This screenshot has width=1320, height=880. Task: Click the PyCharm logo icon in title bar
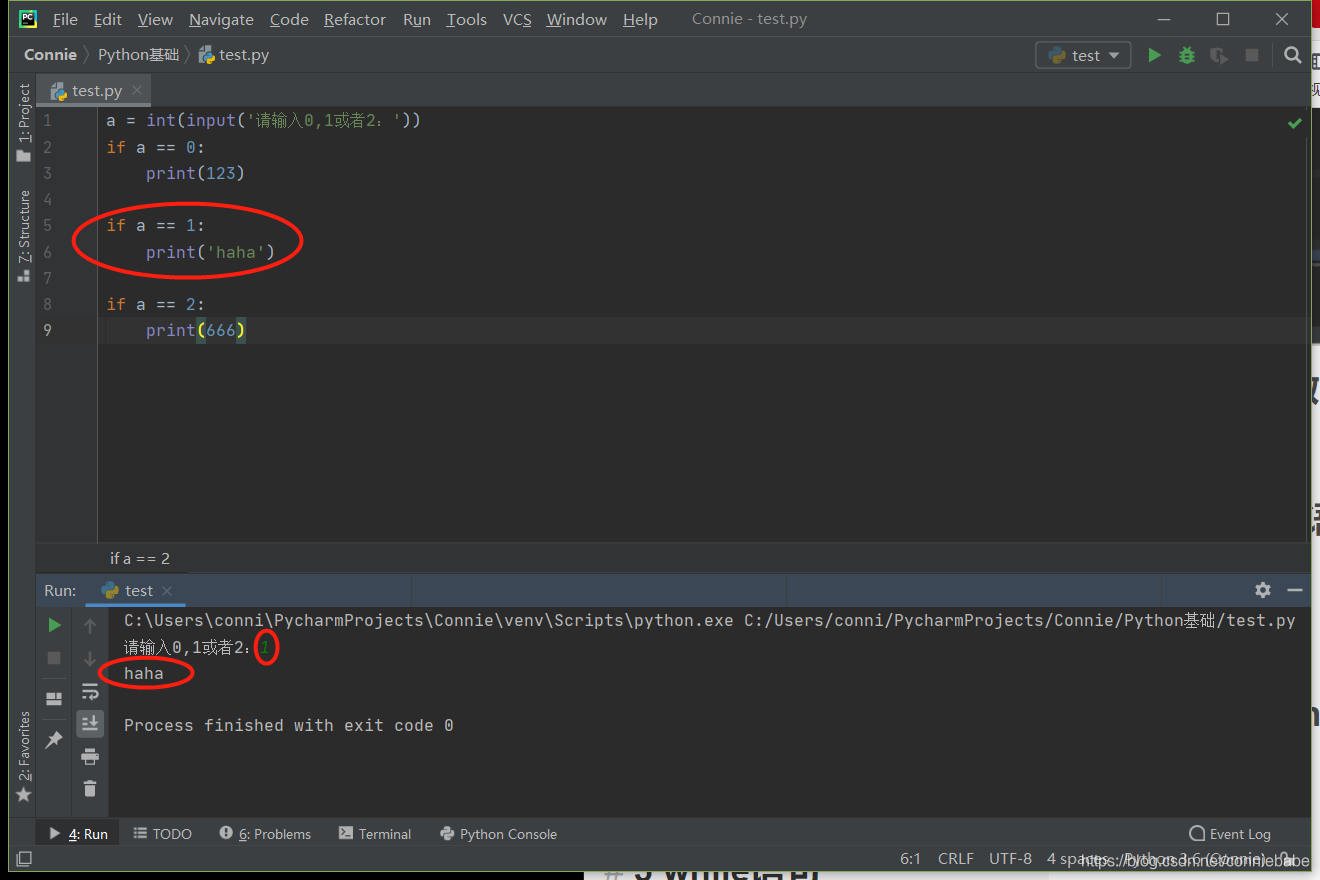pyautogui.click(x=28, y=19)
